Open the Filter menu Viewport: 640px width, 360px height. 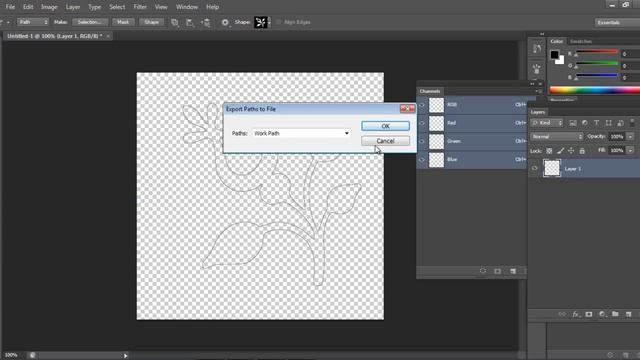click(140, 7)
